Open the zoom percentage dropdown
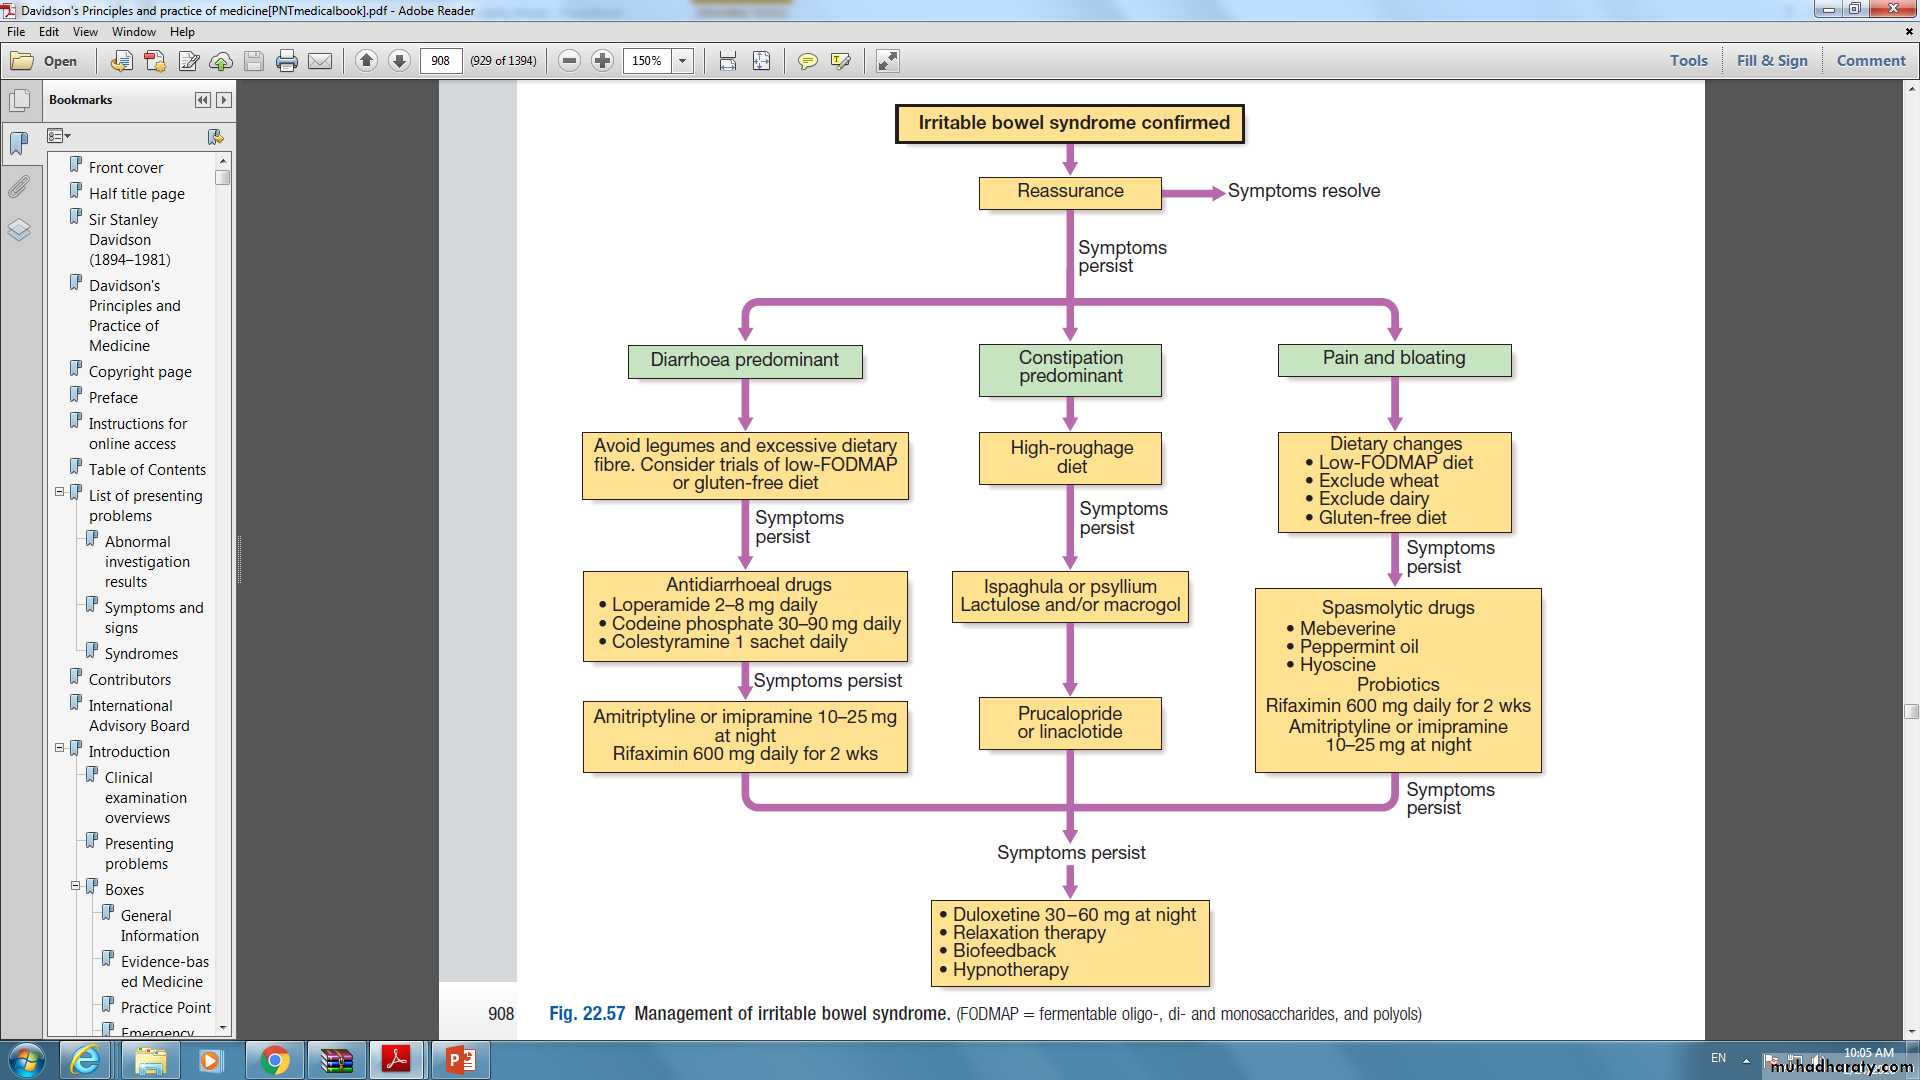This screenshot has height=1080, width=1920. 683,61
